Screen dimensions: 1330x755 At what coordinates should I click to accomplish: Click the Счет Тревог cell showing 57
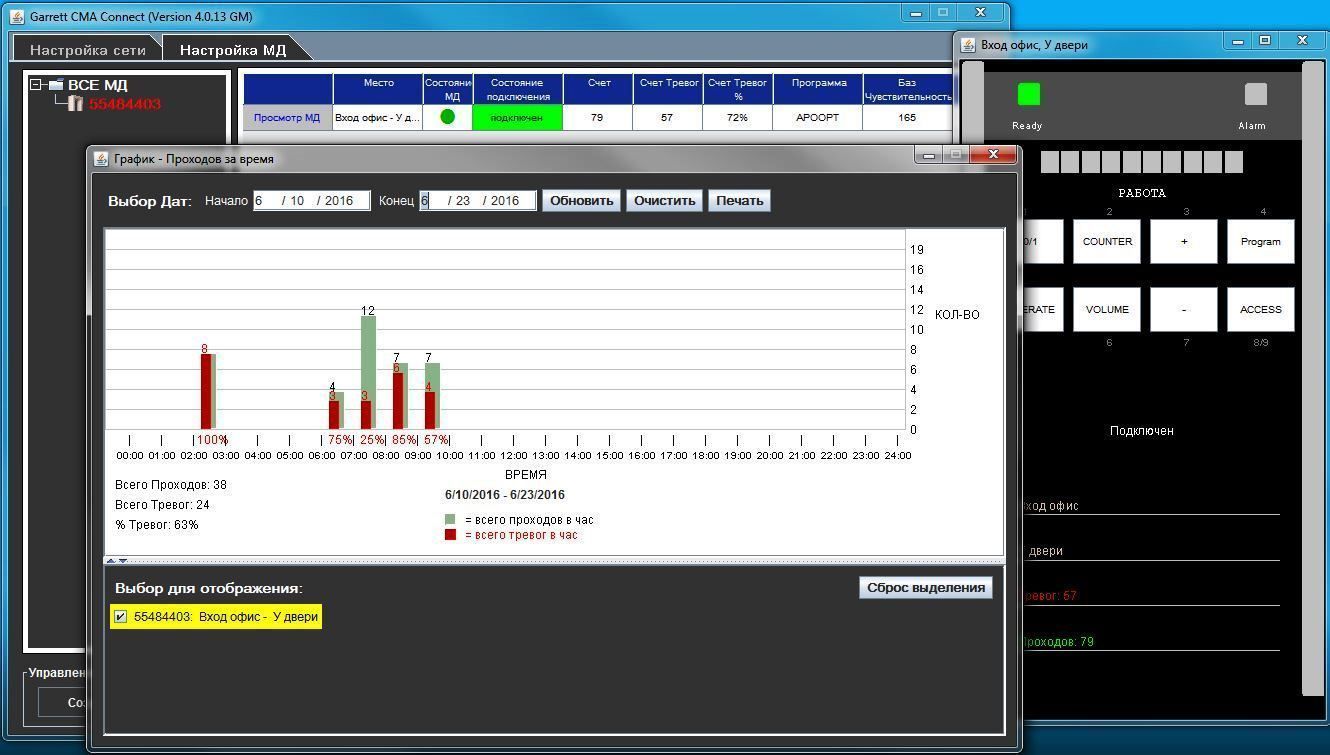coord(667,118)
